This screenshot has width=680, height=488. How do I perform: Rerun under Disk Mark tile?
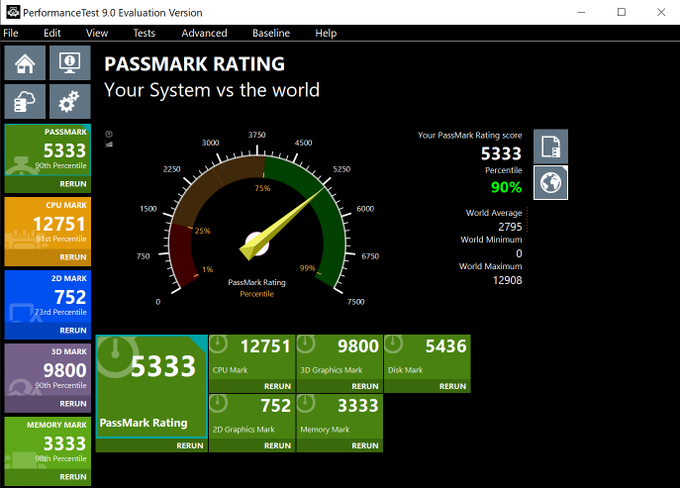453,386
